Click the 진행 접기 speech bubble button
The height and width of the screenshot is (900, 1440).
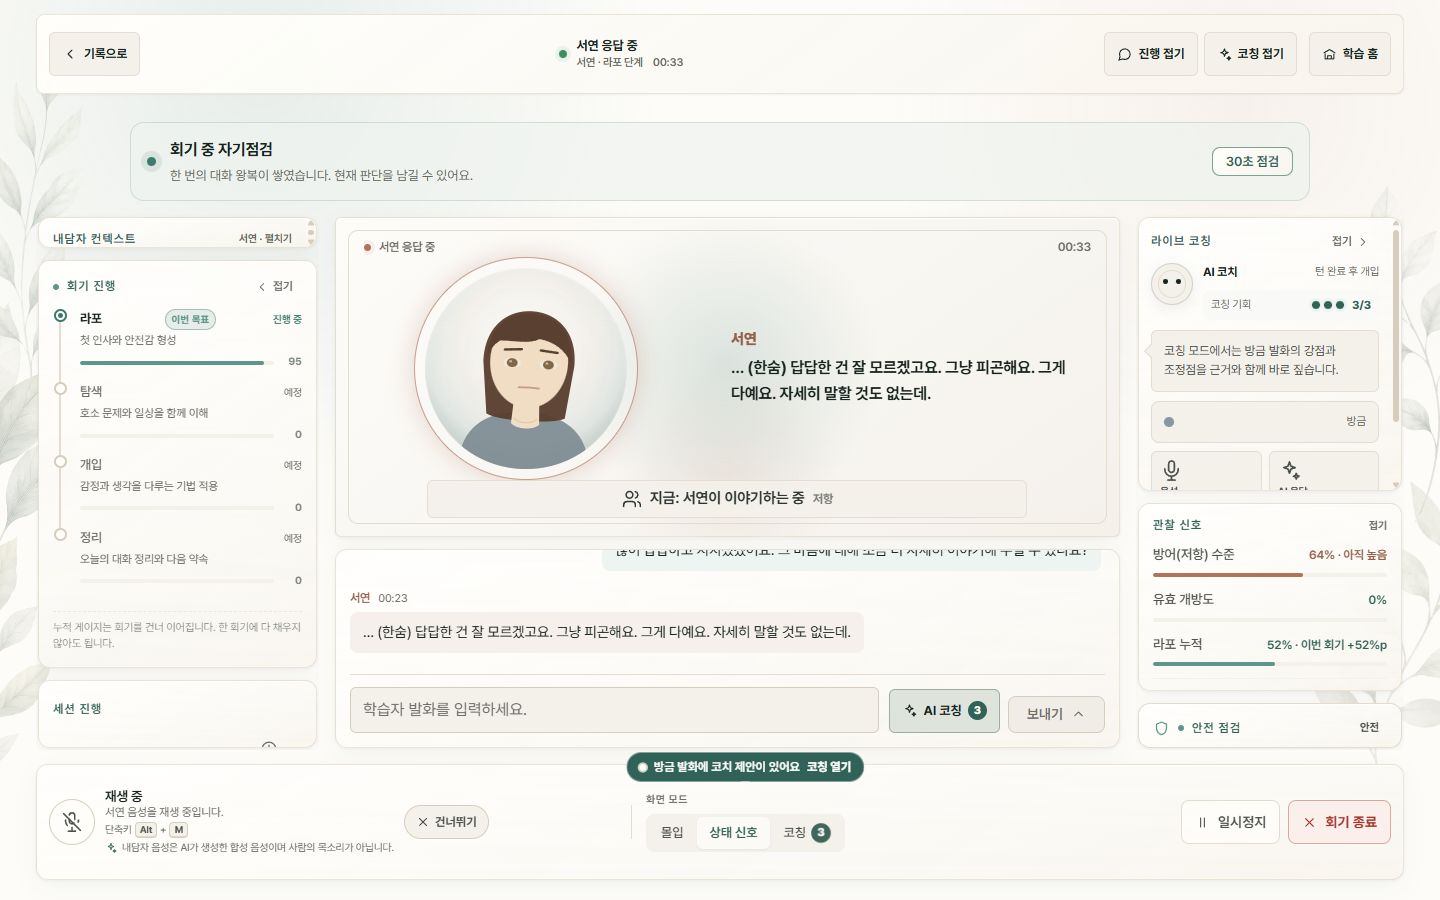coord(1151,54)
